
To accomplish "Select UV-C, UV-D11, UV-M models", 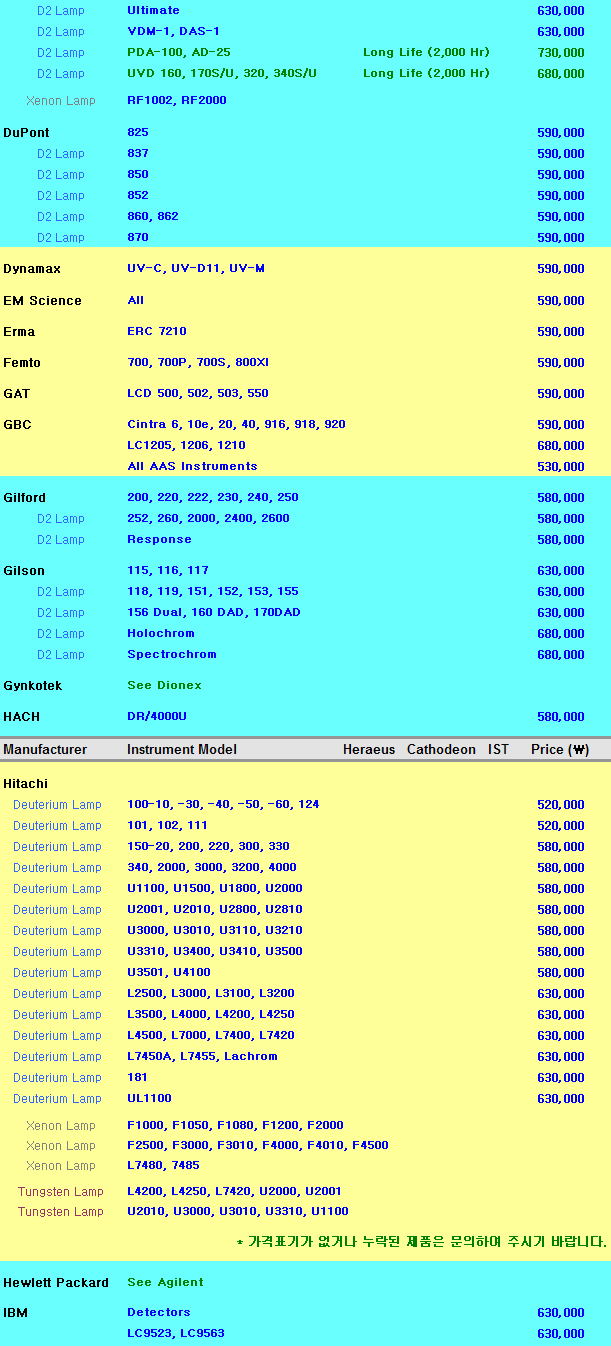I will coord(196,268).
